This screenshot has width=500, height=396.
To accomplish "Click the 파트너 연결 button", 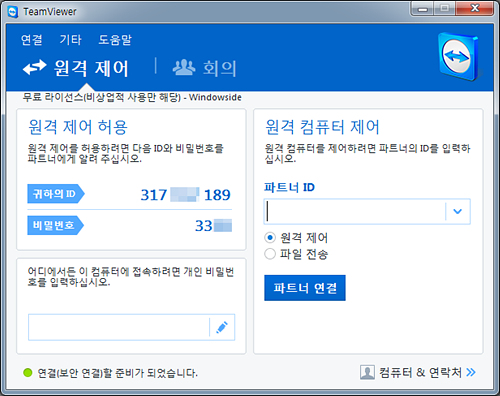I will (305, 288).
